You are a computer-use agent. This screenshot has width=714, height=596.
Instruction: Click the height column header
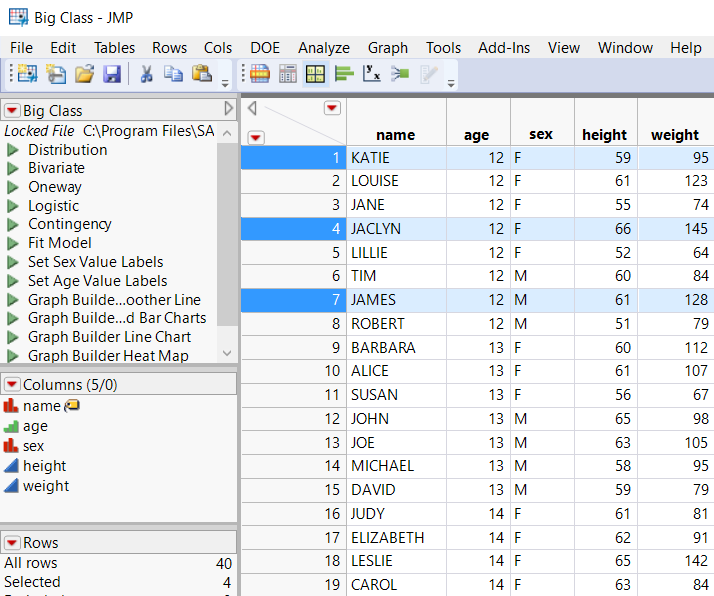[604, 134]
